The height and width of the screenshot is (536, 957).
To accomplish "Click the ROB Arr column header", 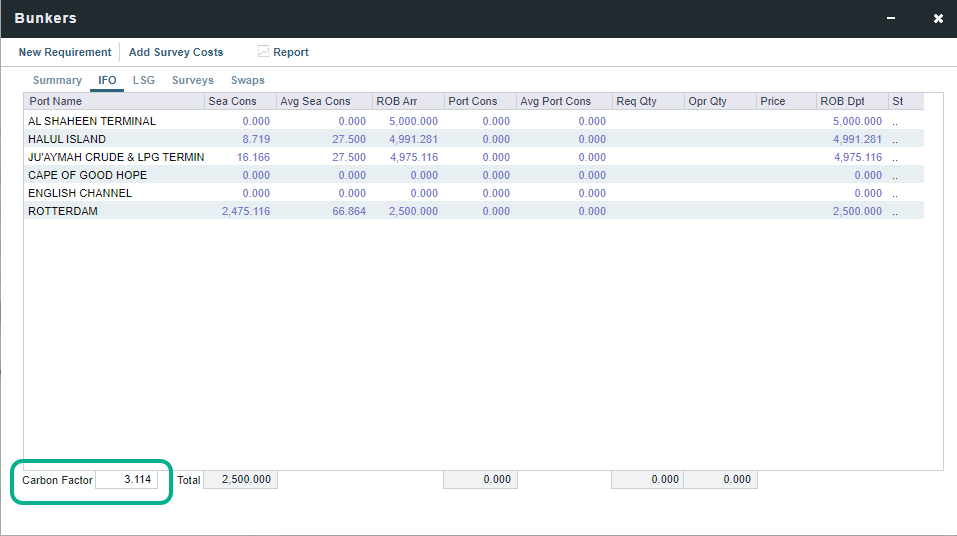I will [397, 101].
